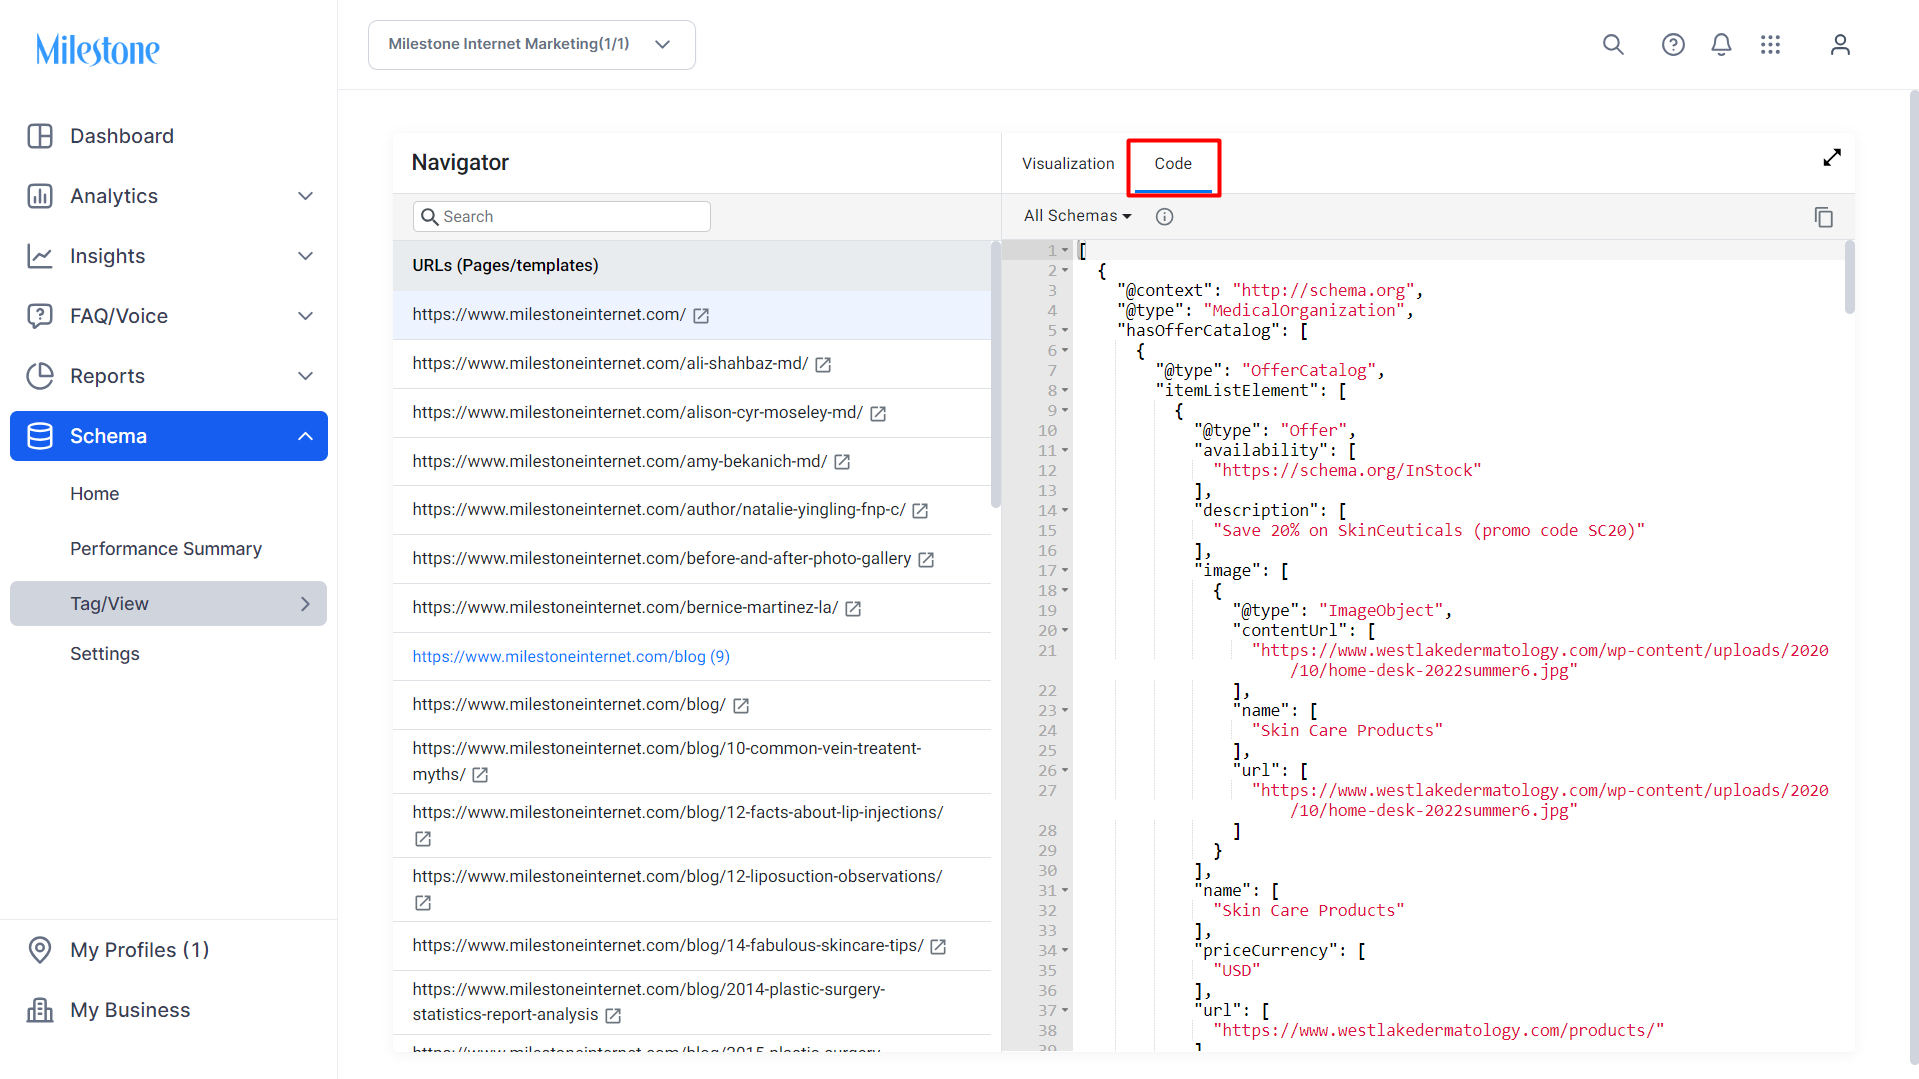This screenshot has width=1919, height=1079.
Task: Expand the FAQ/Voice menu chevron
Action: coord(306,316)
